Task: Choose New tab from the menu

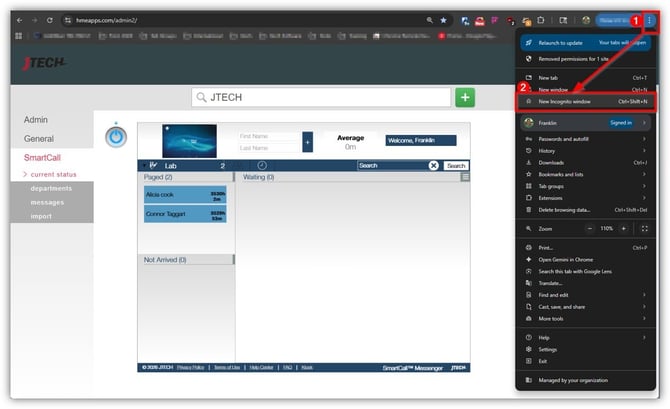Action: point(585,78)
